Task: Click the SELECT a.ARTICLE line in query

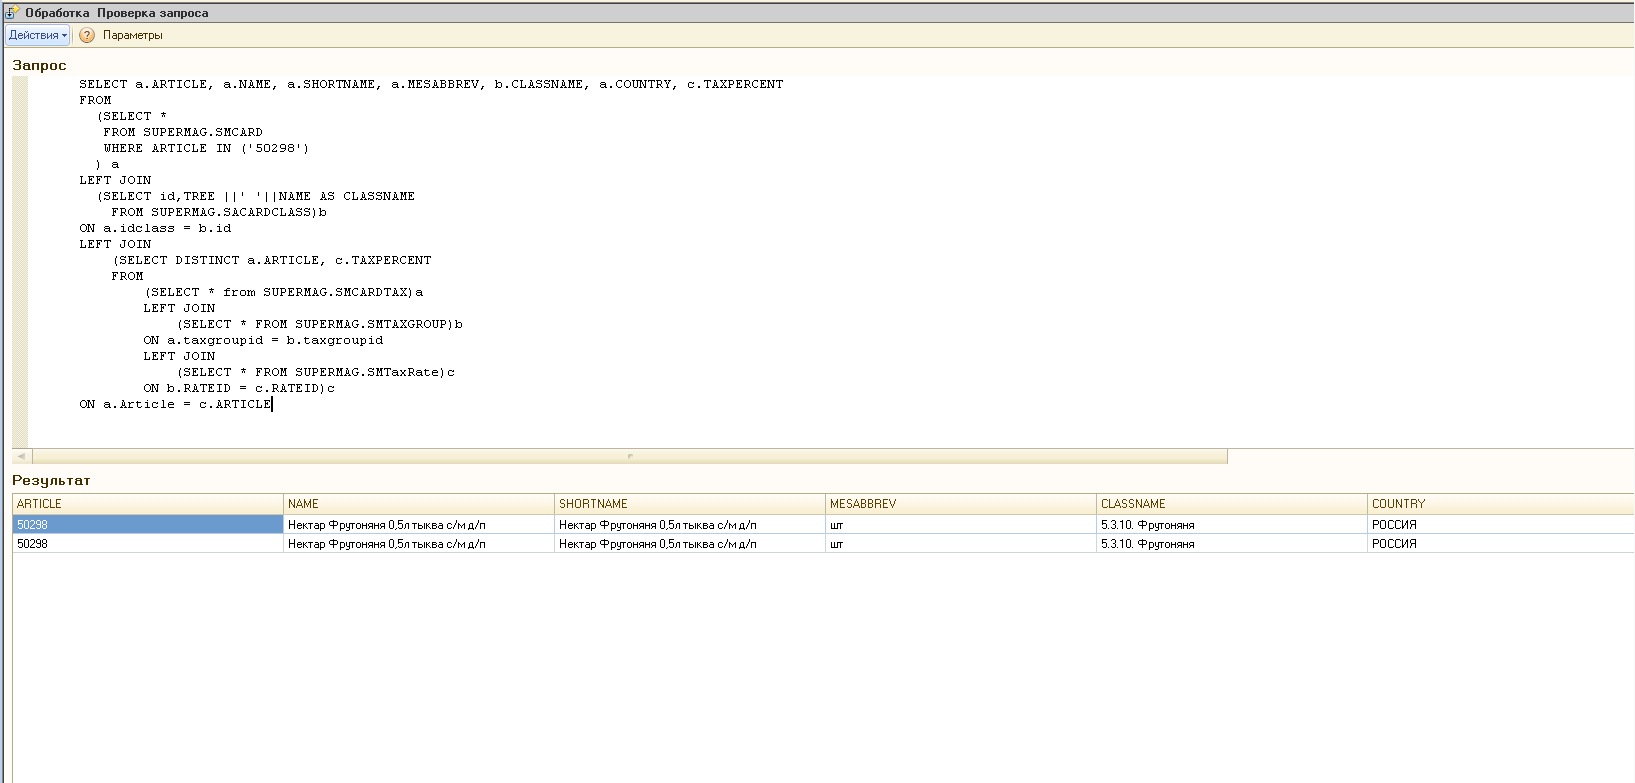Action: click(431, 84)
